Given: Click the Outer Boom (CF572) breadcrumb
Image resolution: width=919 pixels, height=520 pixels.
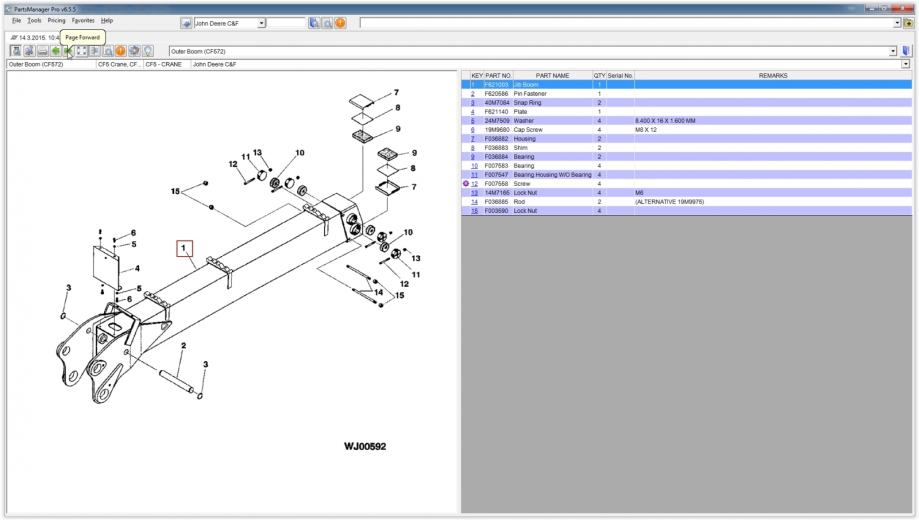Looking at the screenshot, I should [x=36, y=64].
